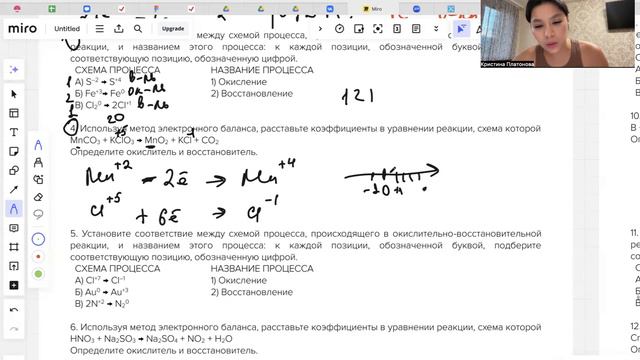Viewport: 640px width, 360px height.
Task: Select the Shapes tool
Action: click(14, 171)
